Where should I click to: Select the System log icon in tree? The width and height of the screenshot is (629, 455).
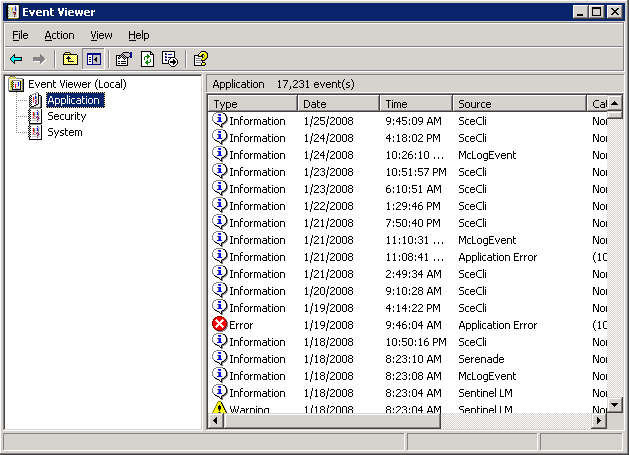[35, 132]
